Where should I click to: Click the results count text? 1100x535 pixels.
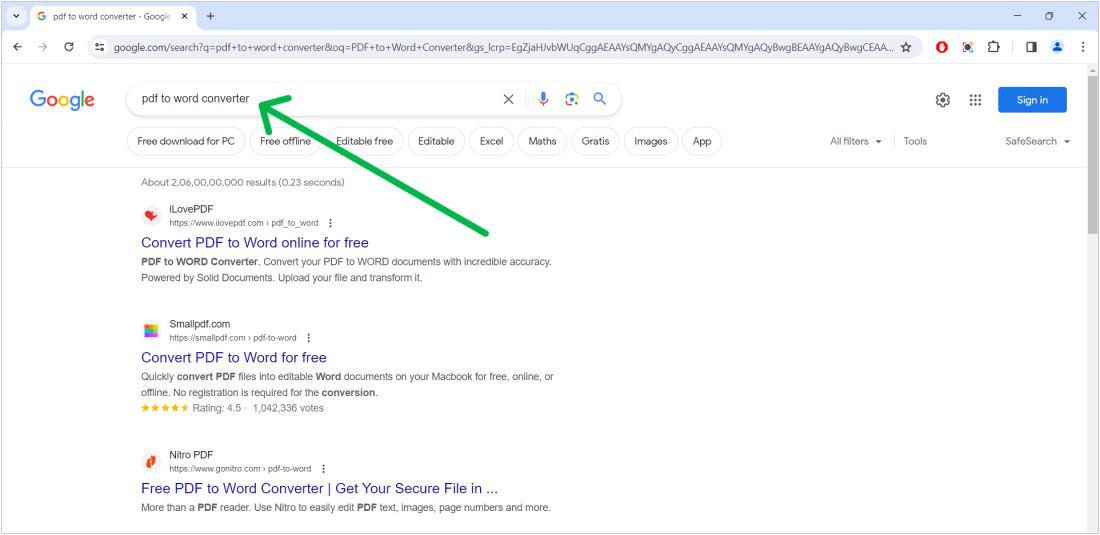243,182
